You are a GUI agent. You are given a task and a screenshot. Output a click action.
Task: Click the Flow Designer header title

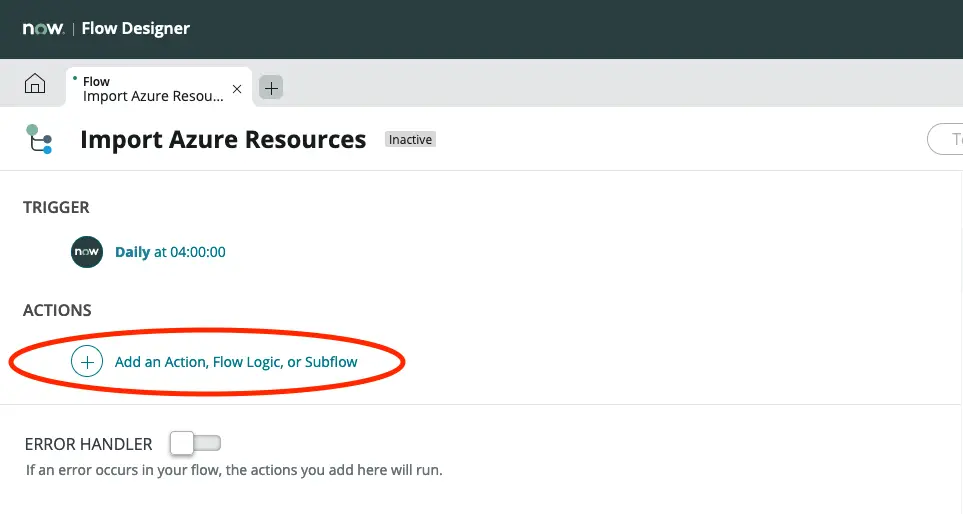[135, 28]
